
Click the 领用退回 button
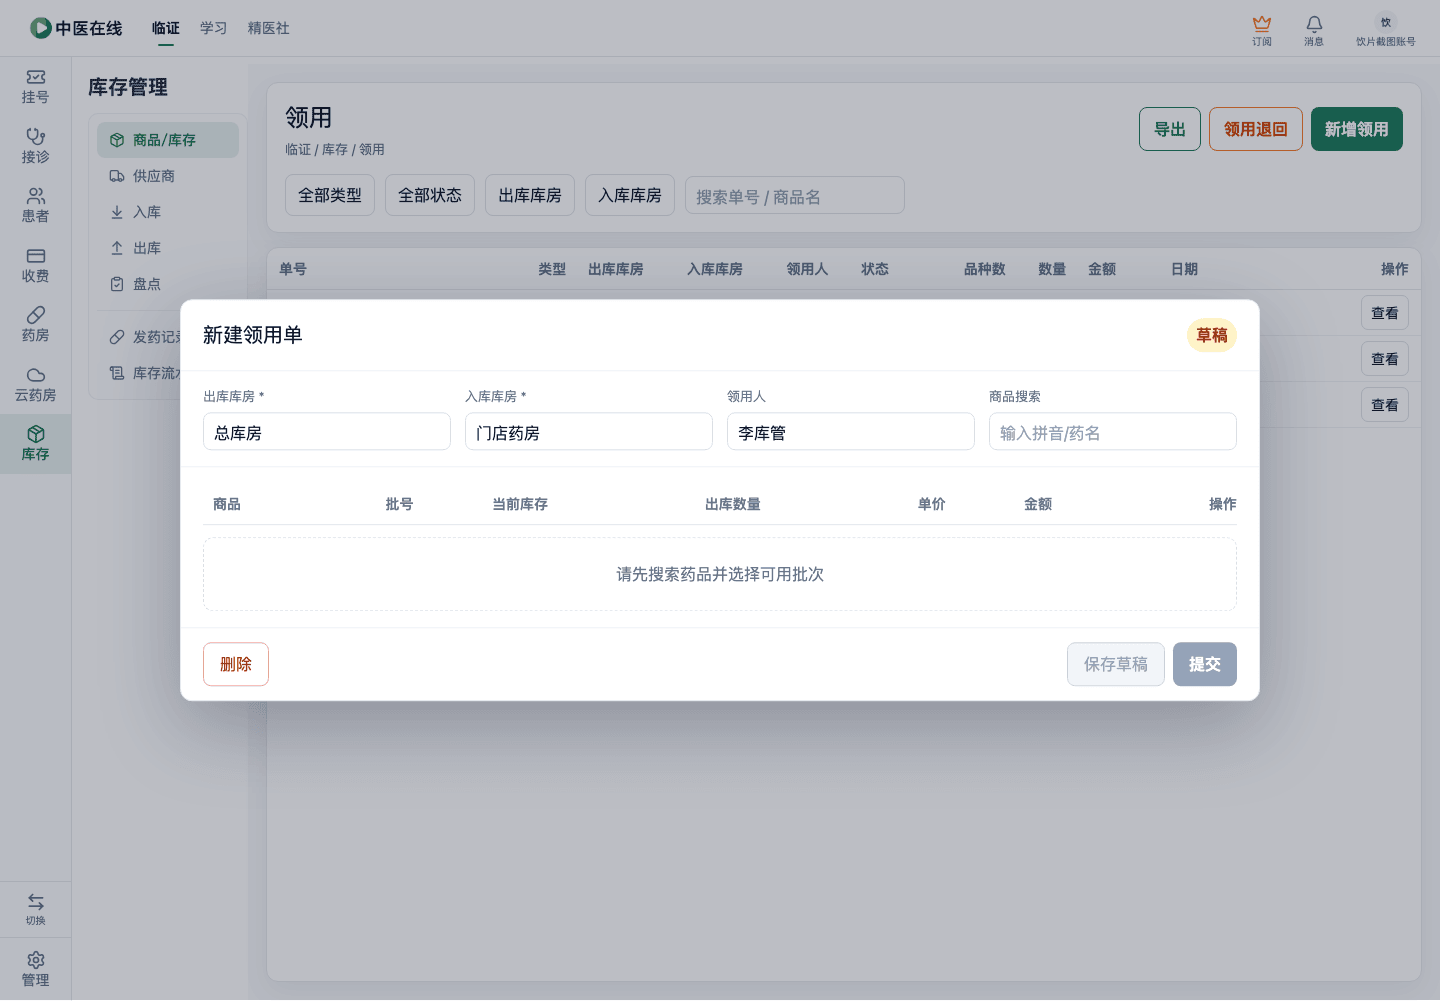(x=1256, y=129)
